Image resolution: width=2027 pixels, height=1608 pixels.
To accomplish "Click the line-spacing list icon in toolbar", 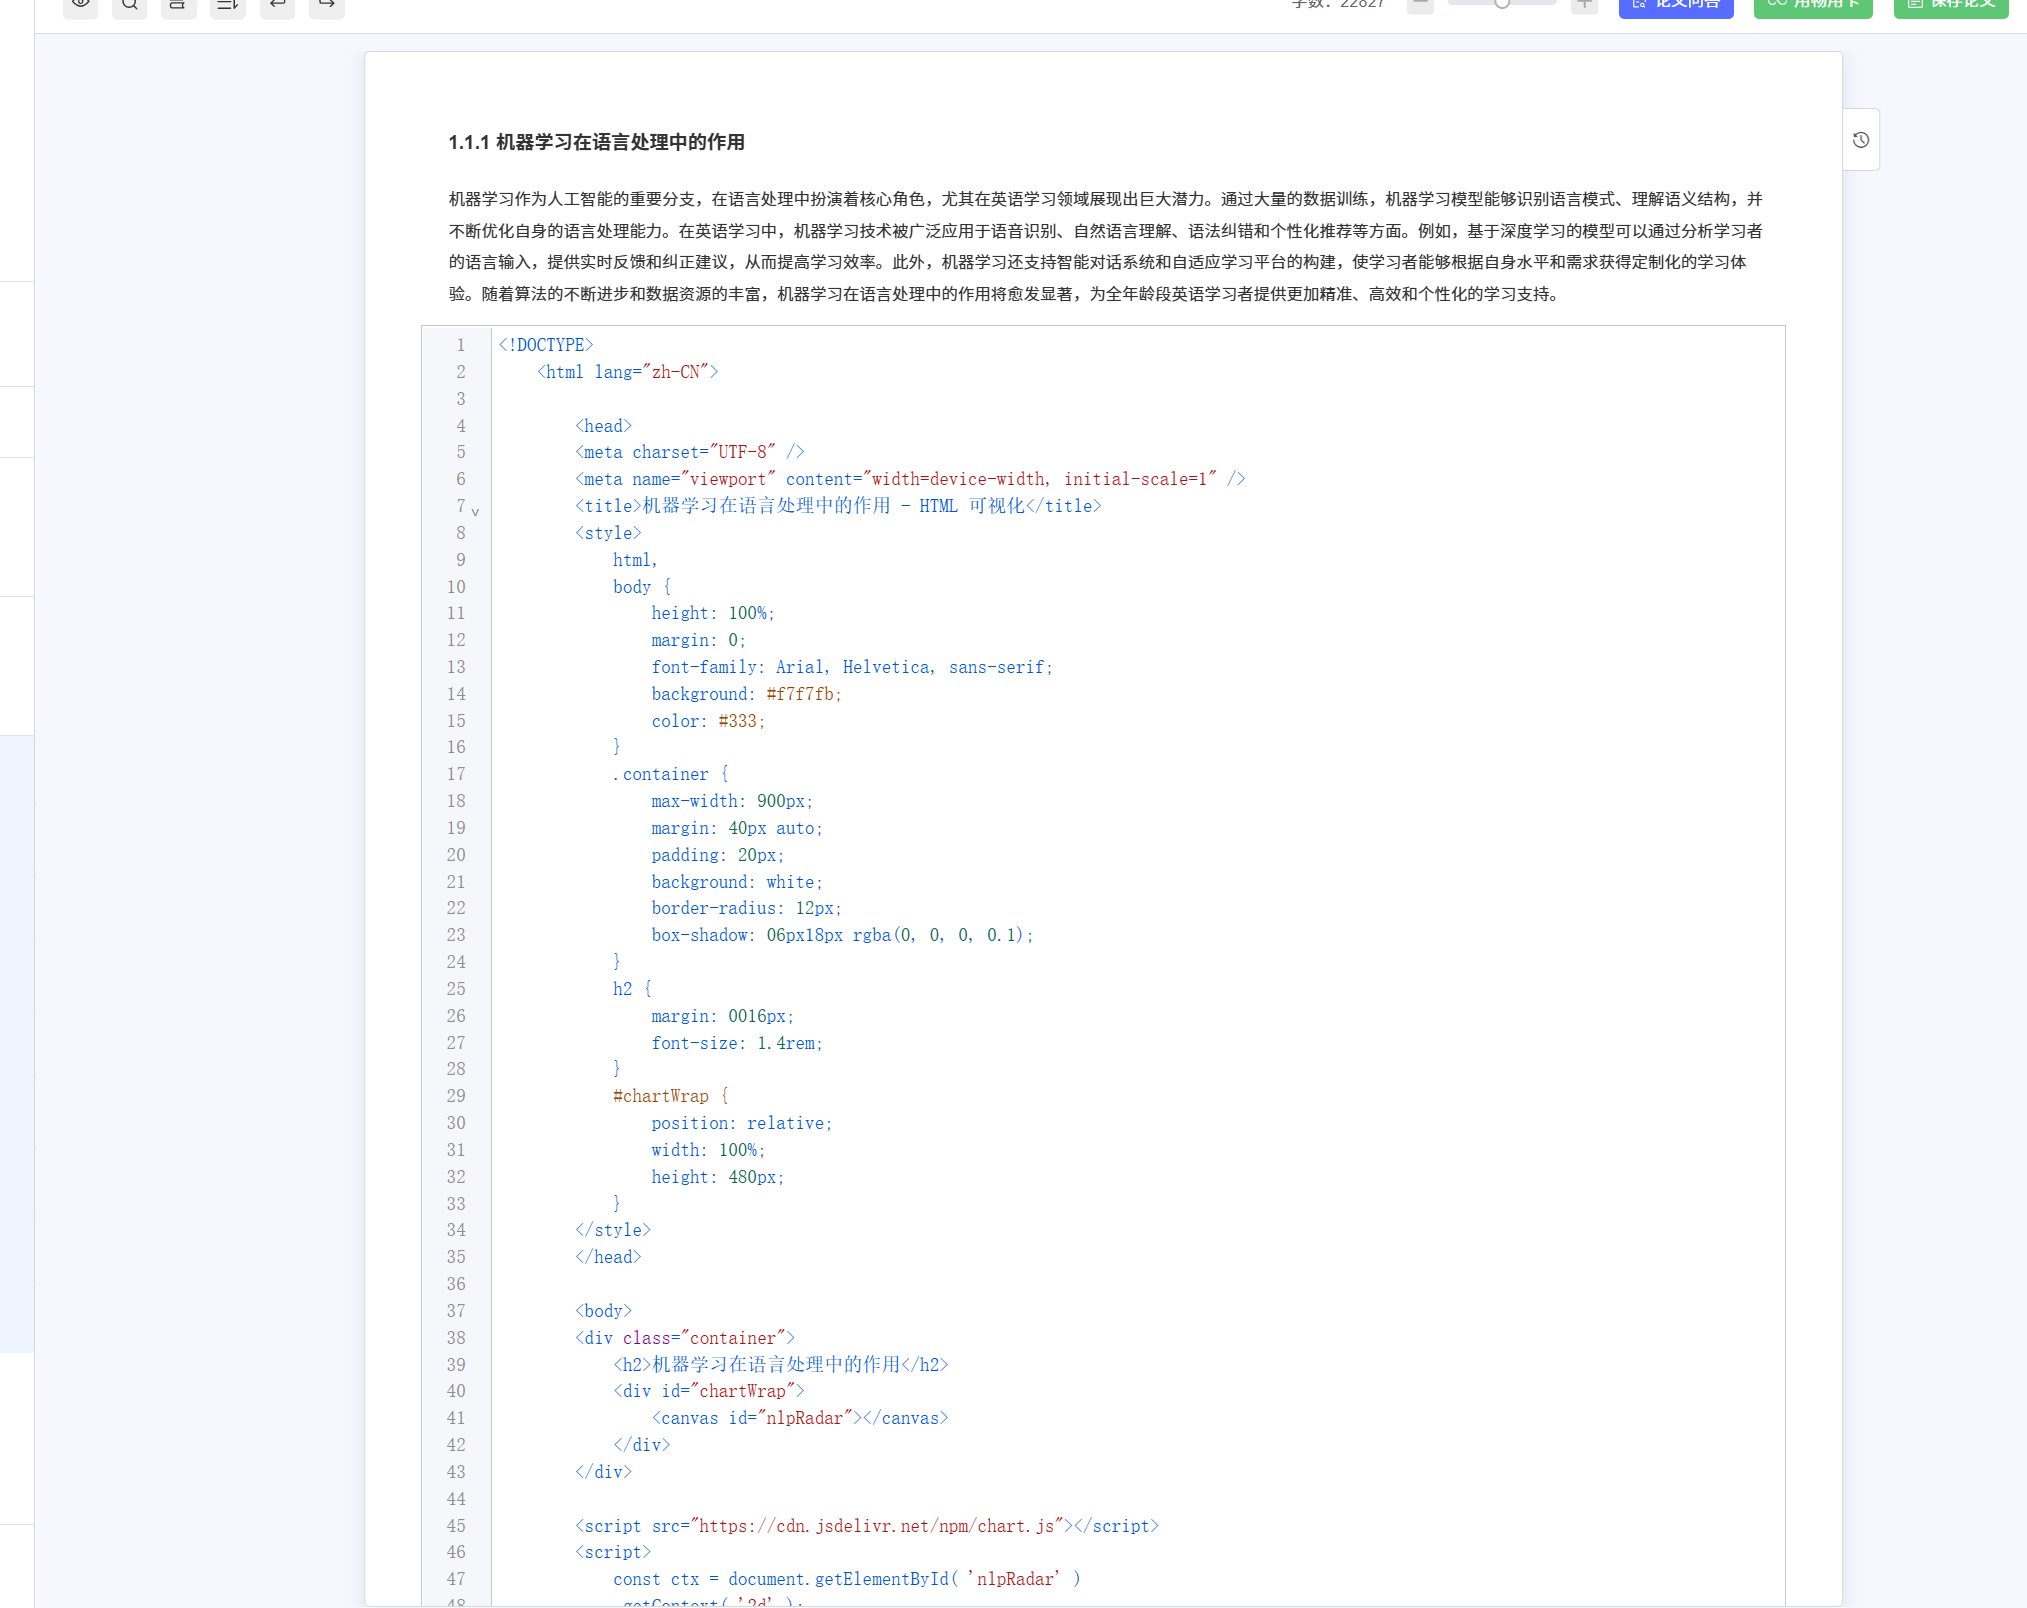I will (227, 6).
